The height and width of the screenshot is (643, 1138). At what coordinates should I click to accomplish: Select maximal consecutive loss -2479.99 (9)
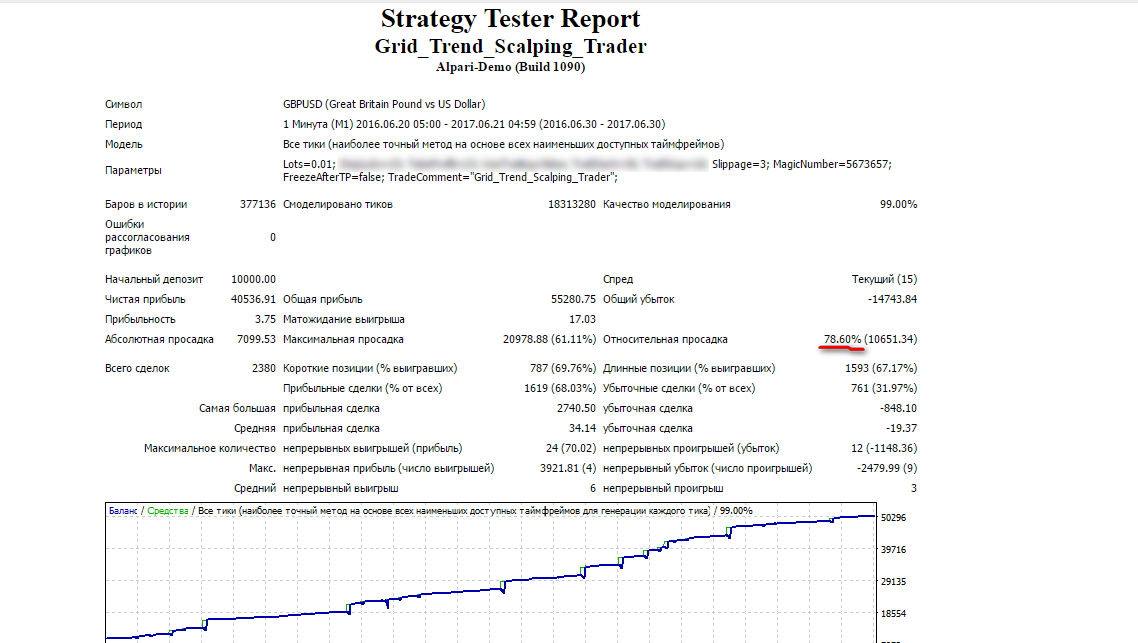tap(887, 469)
